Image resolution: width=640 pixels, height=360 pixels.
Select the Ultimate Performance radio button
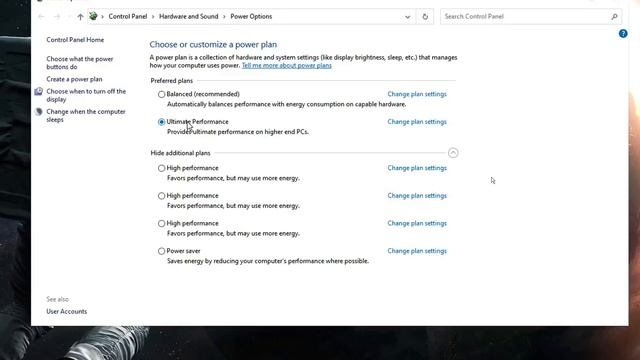[x=162, y=122]
